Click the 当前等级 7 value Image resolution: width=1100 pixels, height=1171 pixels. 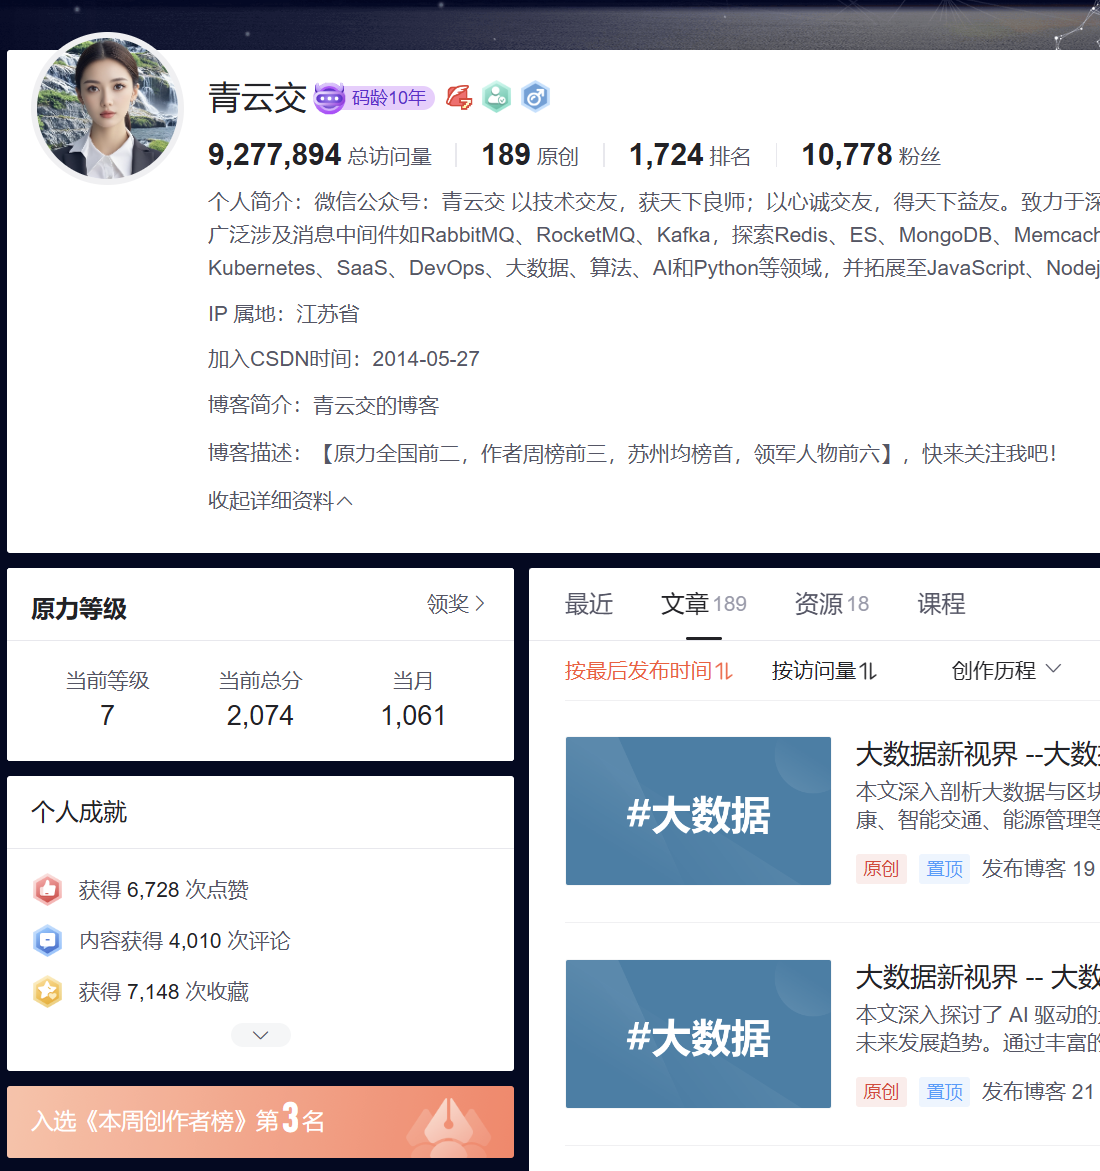click(x=108, y=715)
